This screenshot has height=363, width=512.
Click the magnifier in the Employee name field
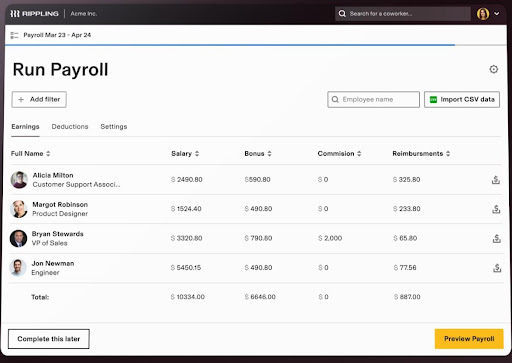[x=335, y=99]
